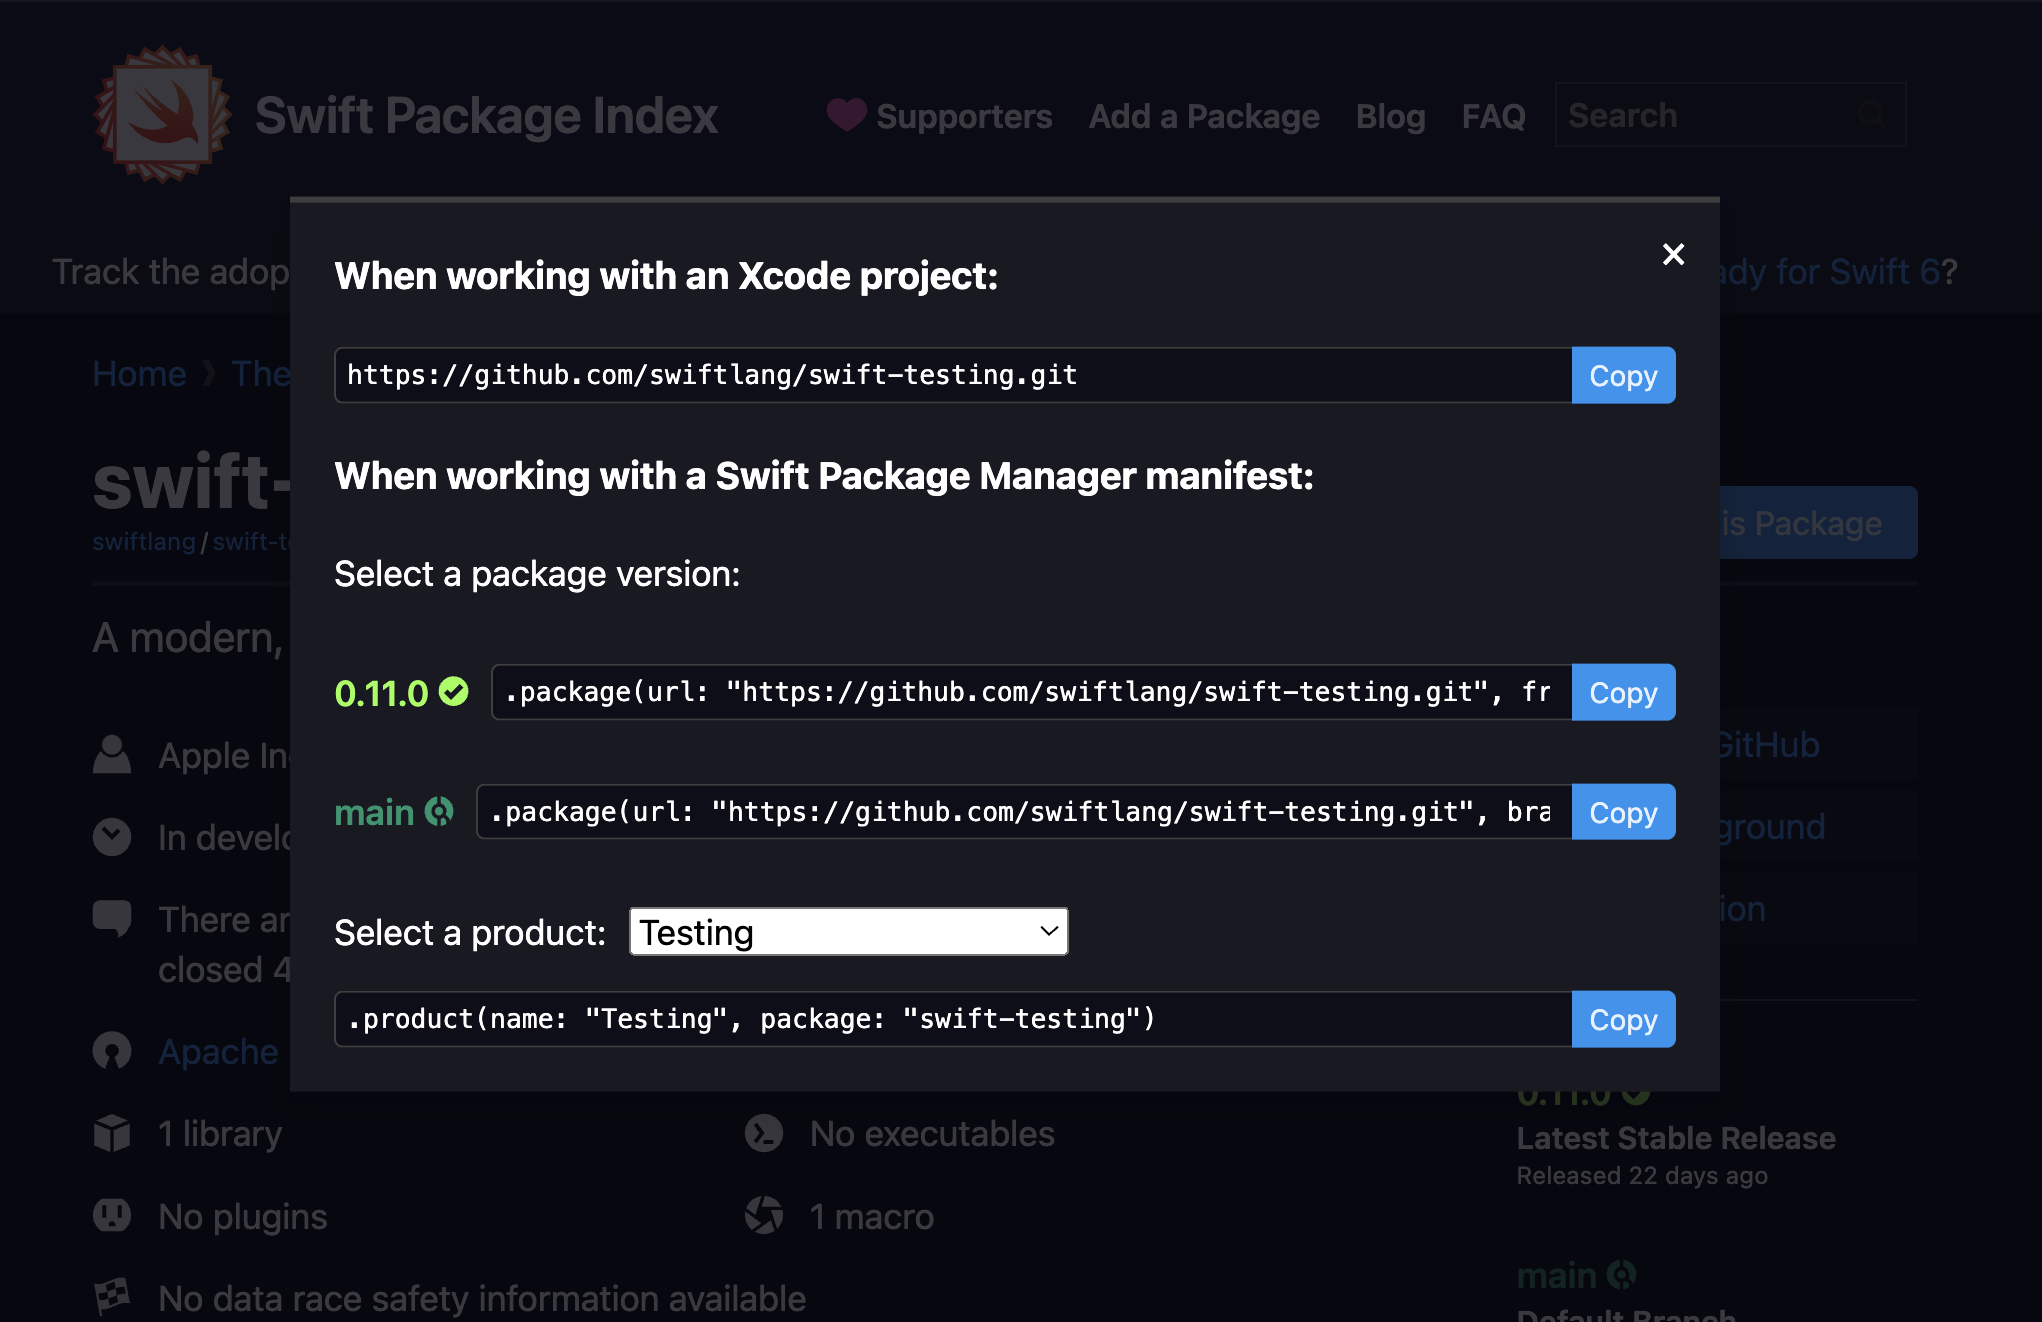
Task: Click the product snippet code field
Action: pos(953,1019)
